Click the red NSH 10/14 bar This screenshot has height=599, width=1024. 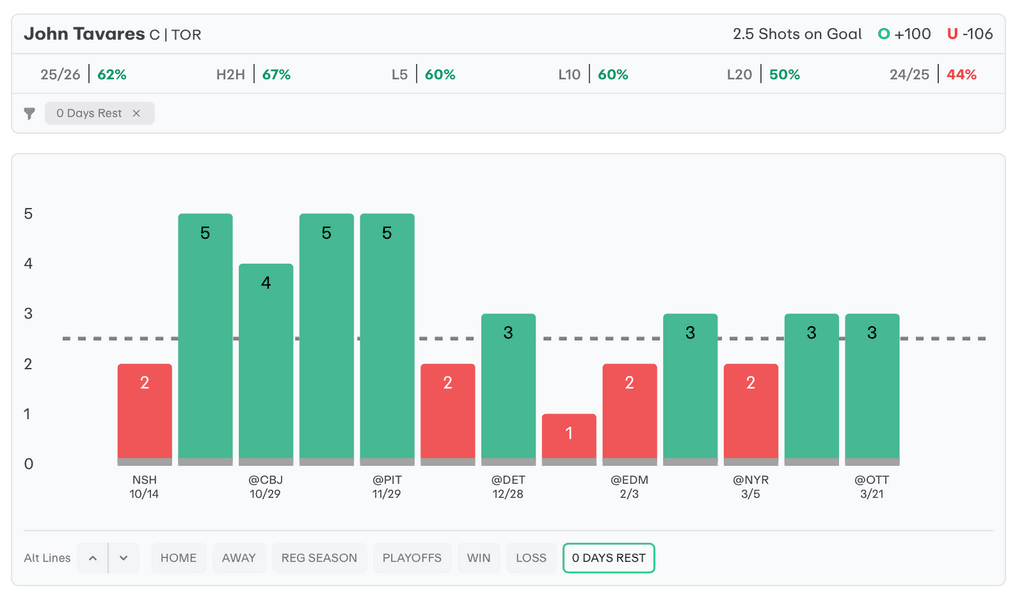coord(145,412)
